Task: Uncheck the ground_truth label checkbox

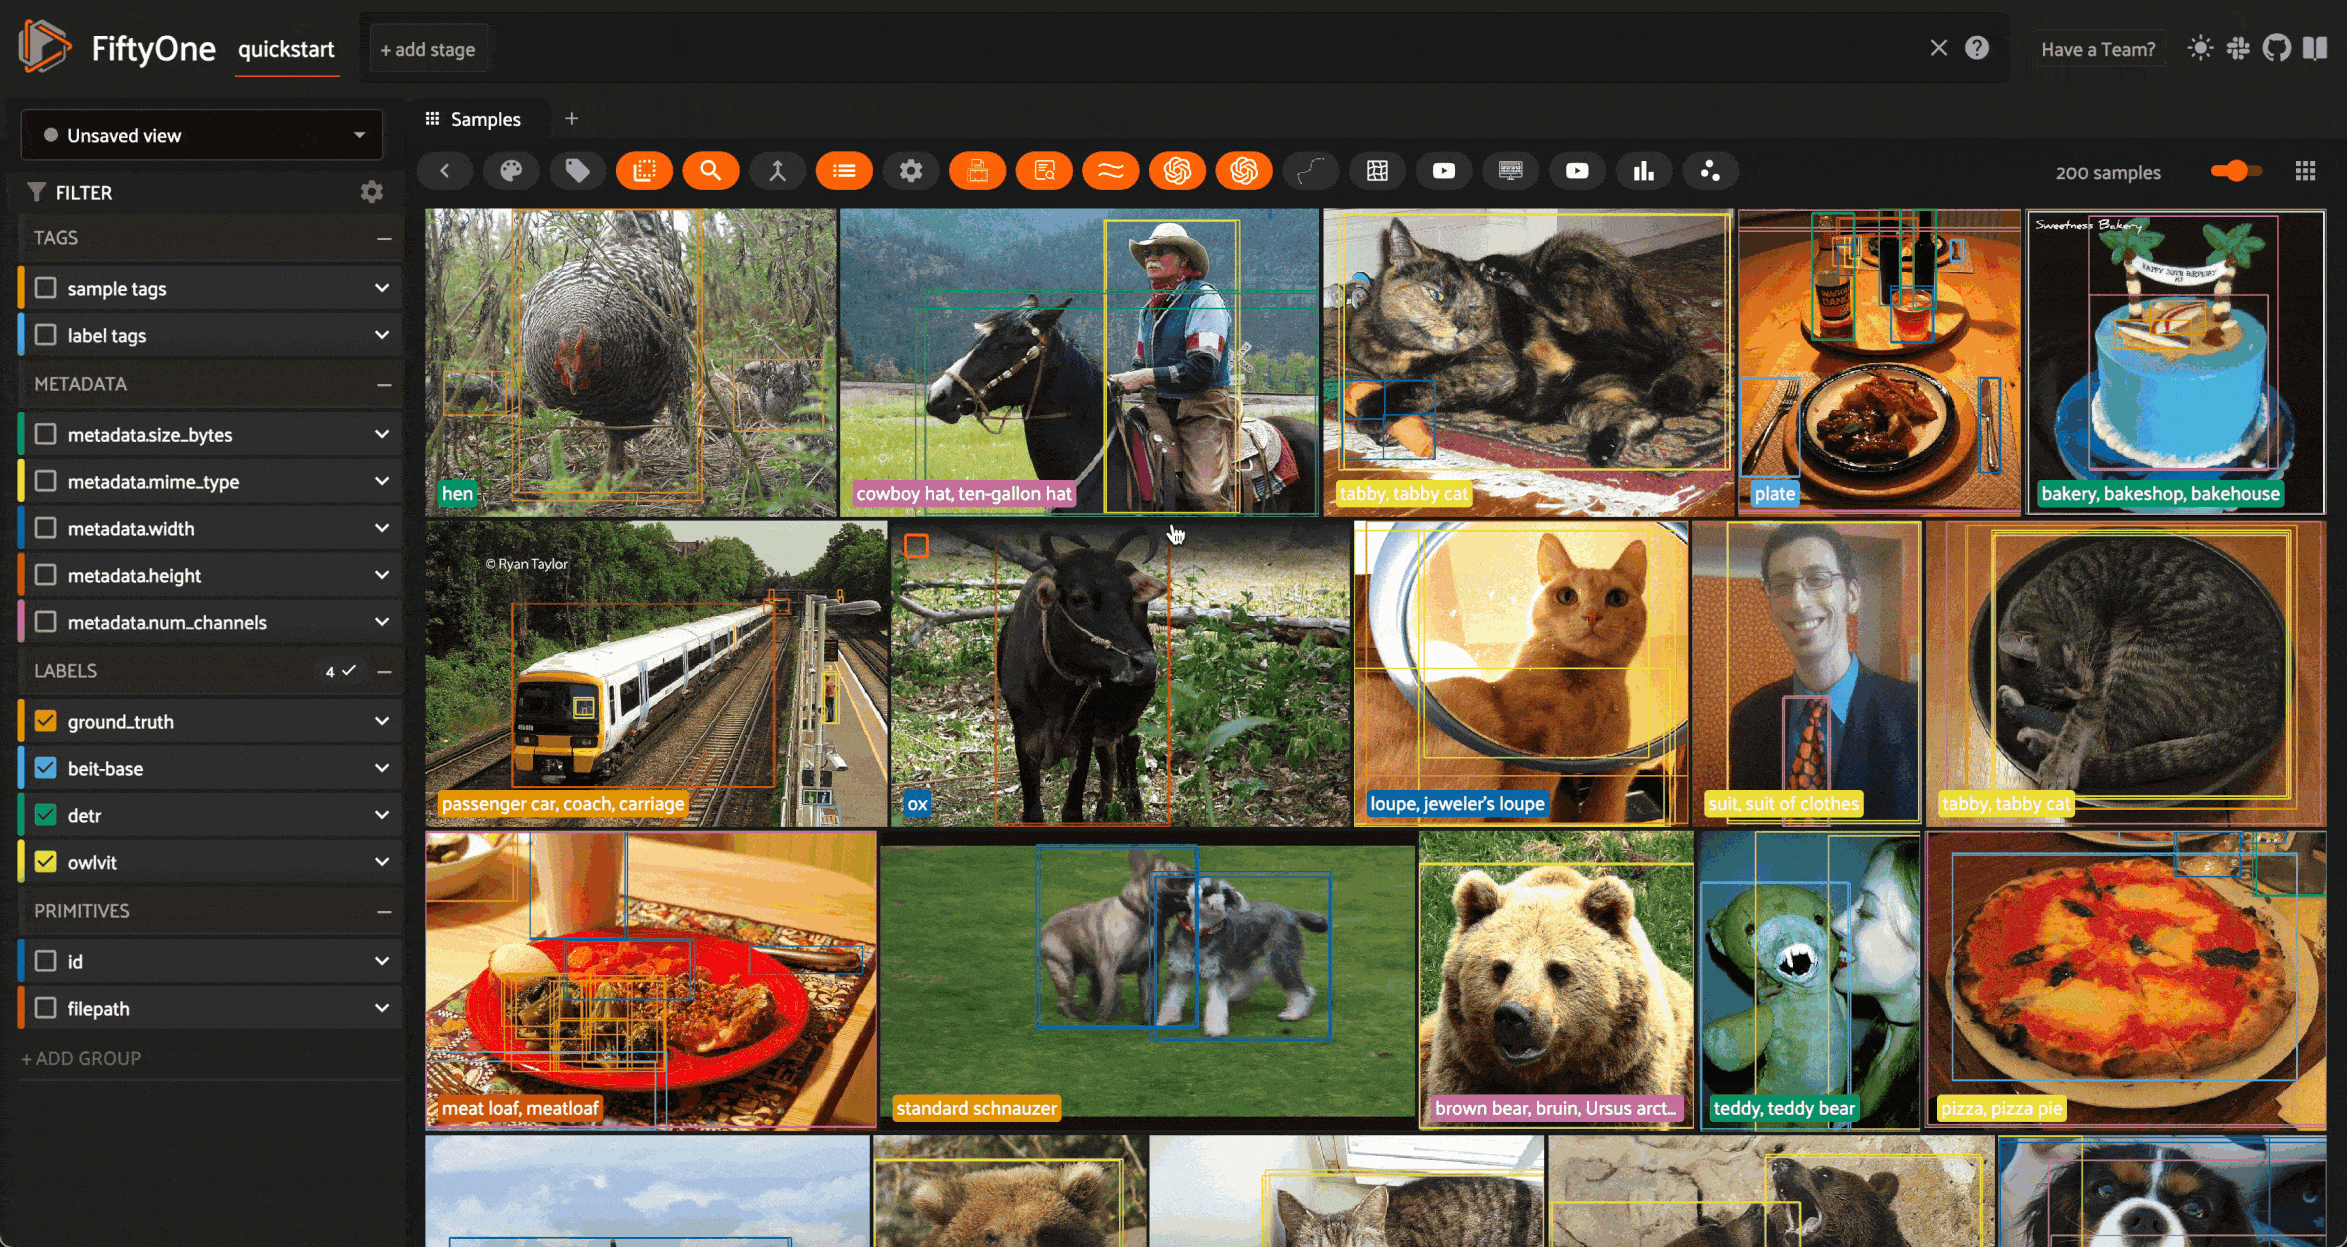Action: [46, 721]
